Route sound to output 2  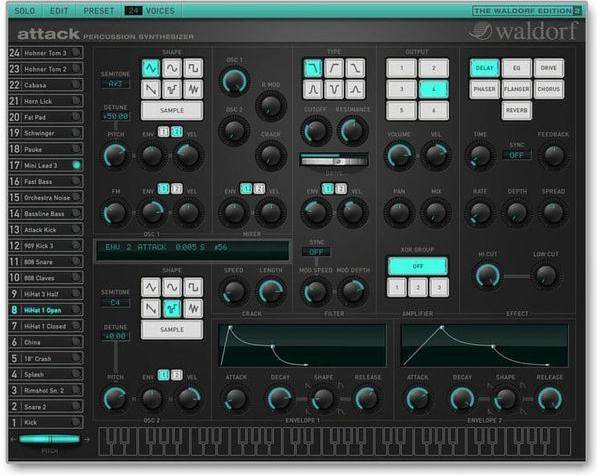point(434,68)
